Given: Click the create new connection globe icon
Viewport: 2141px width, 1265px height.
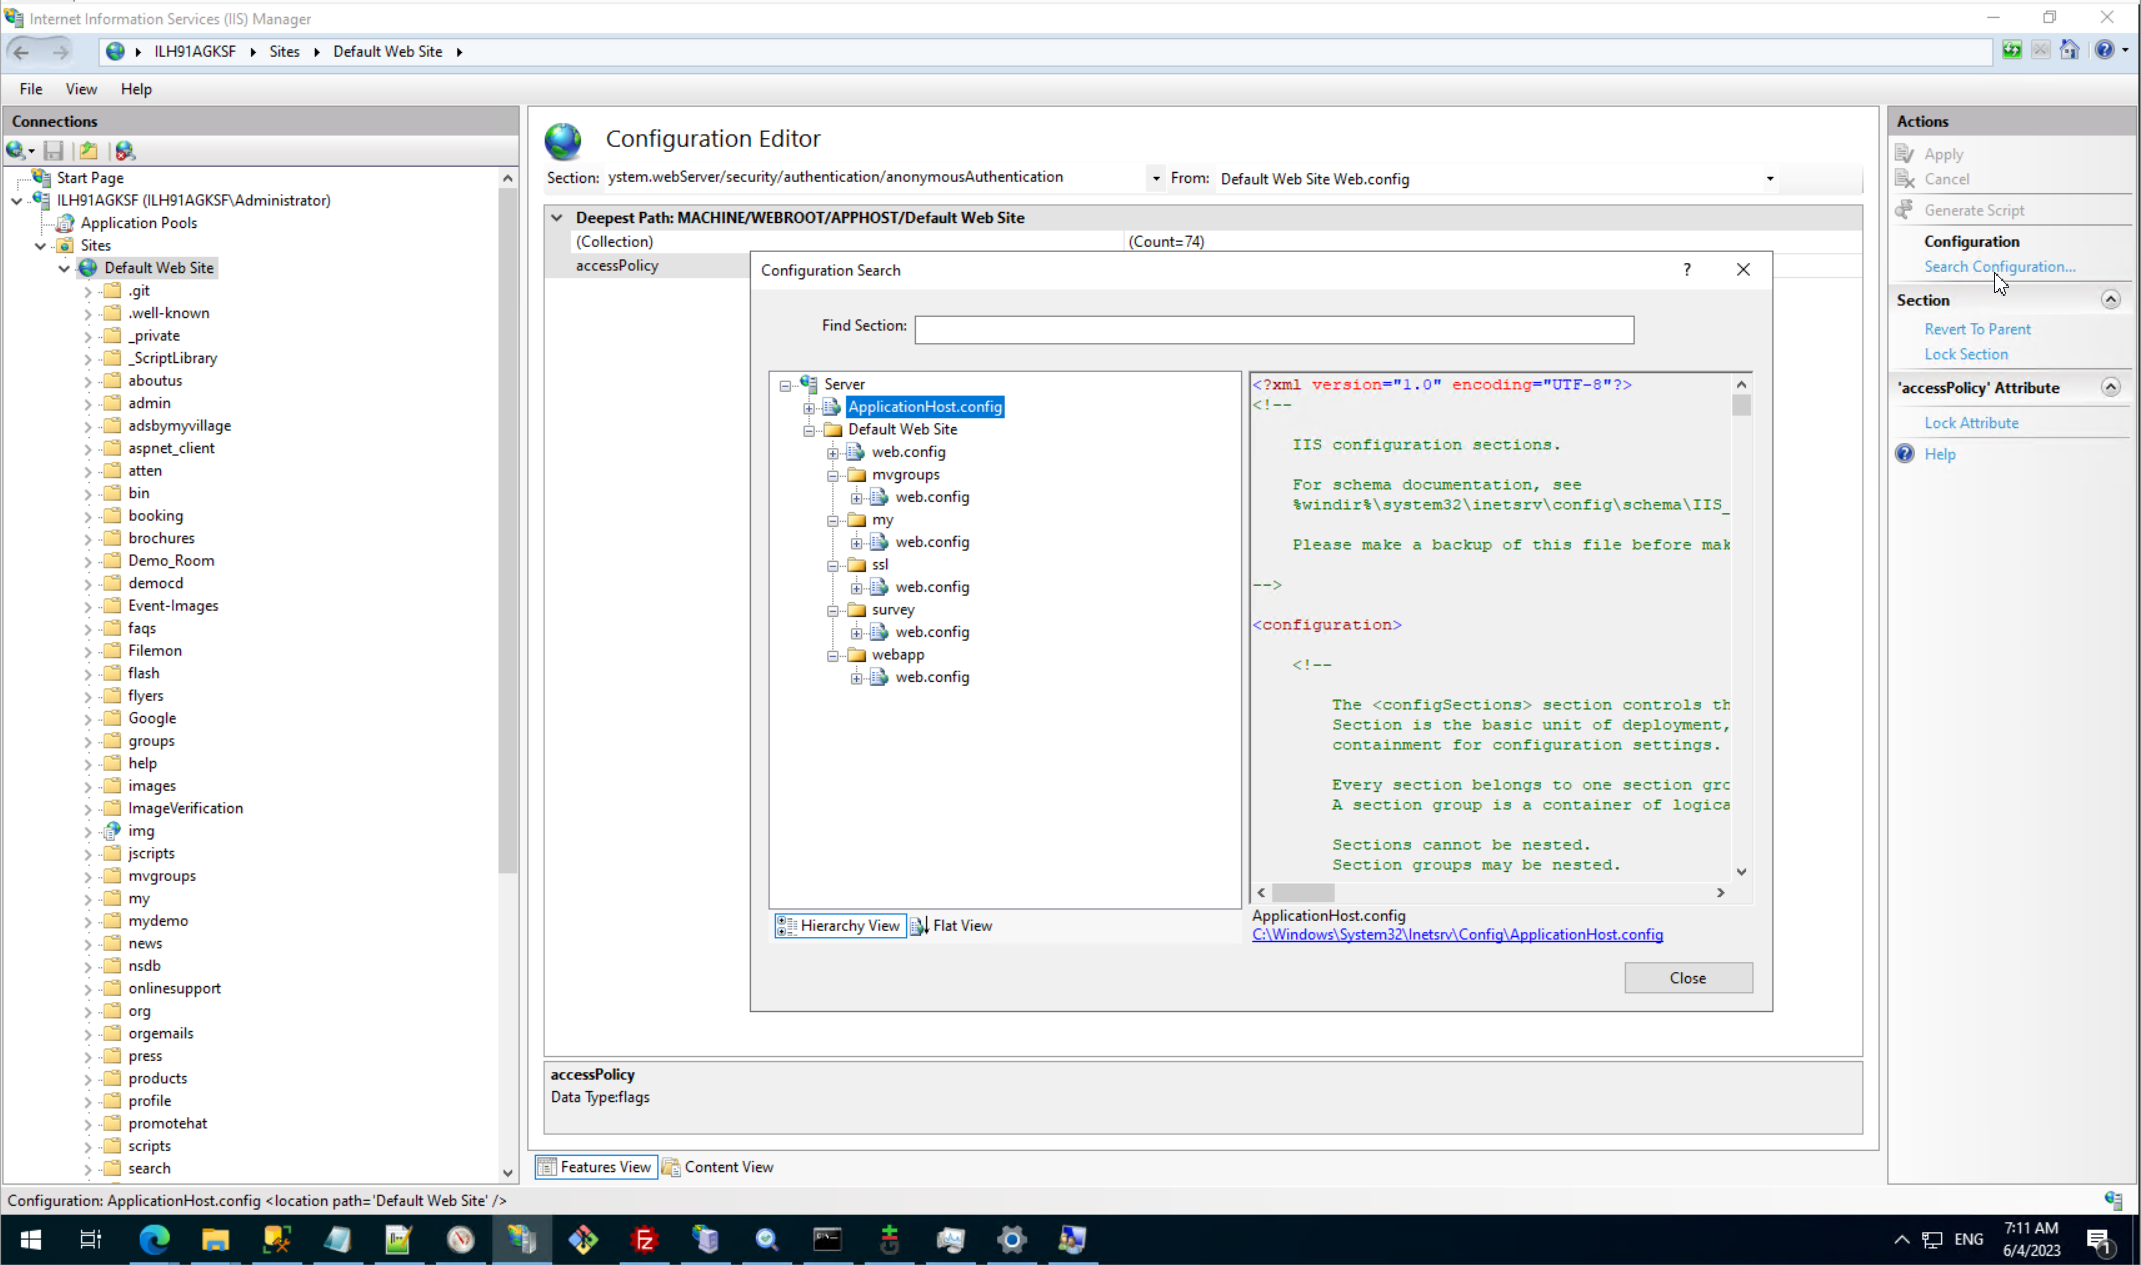Looking at the screenshot, I should click(x=16, y=151).
